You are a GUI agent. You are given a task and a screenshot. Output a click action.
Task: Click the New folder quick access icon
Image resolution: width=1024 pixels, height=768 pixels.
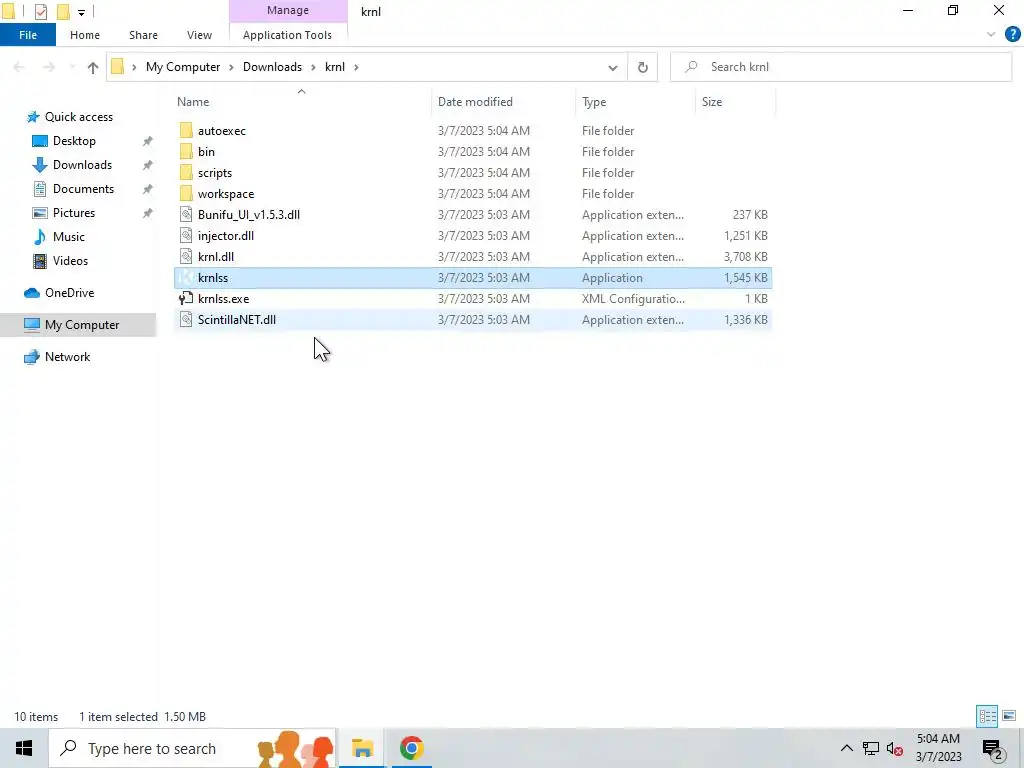[63, 12]
